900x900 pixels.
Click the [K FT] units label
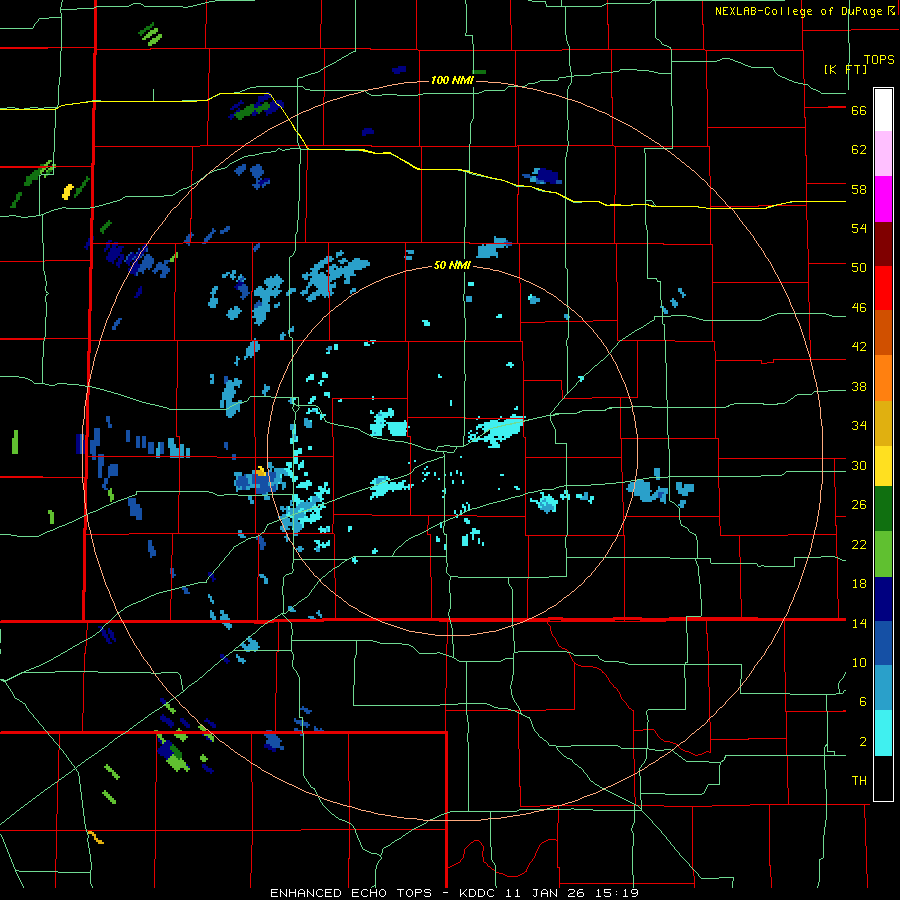coord(845,69)
